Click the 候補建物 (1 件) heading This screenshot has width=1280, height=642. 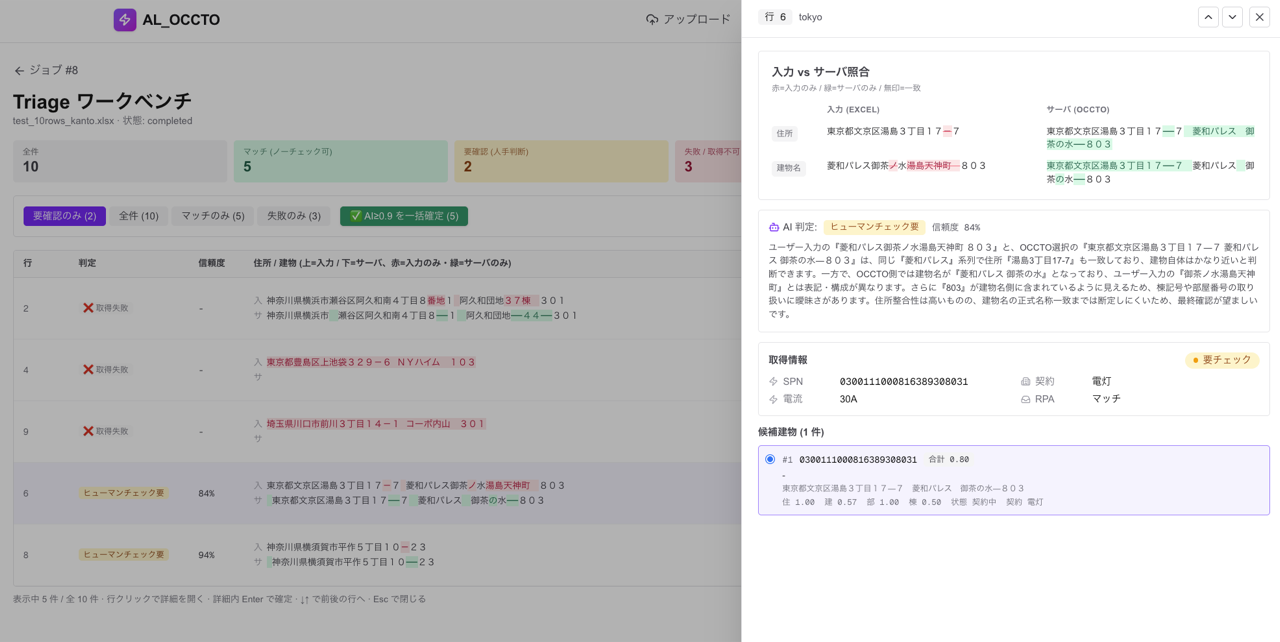[791, 432]
